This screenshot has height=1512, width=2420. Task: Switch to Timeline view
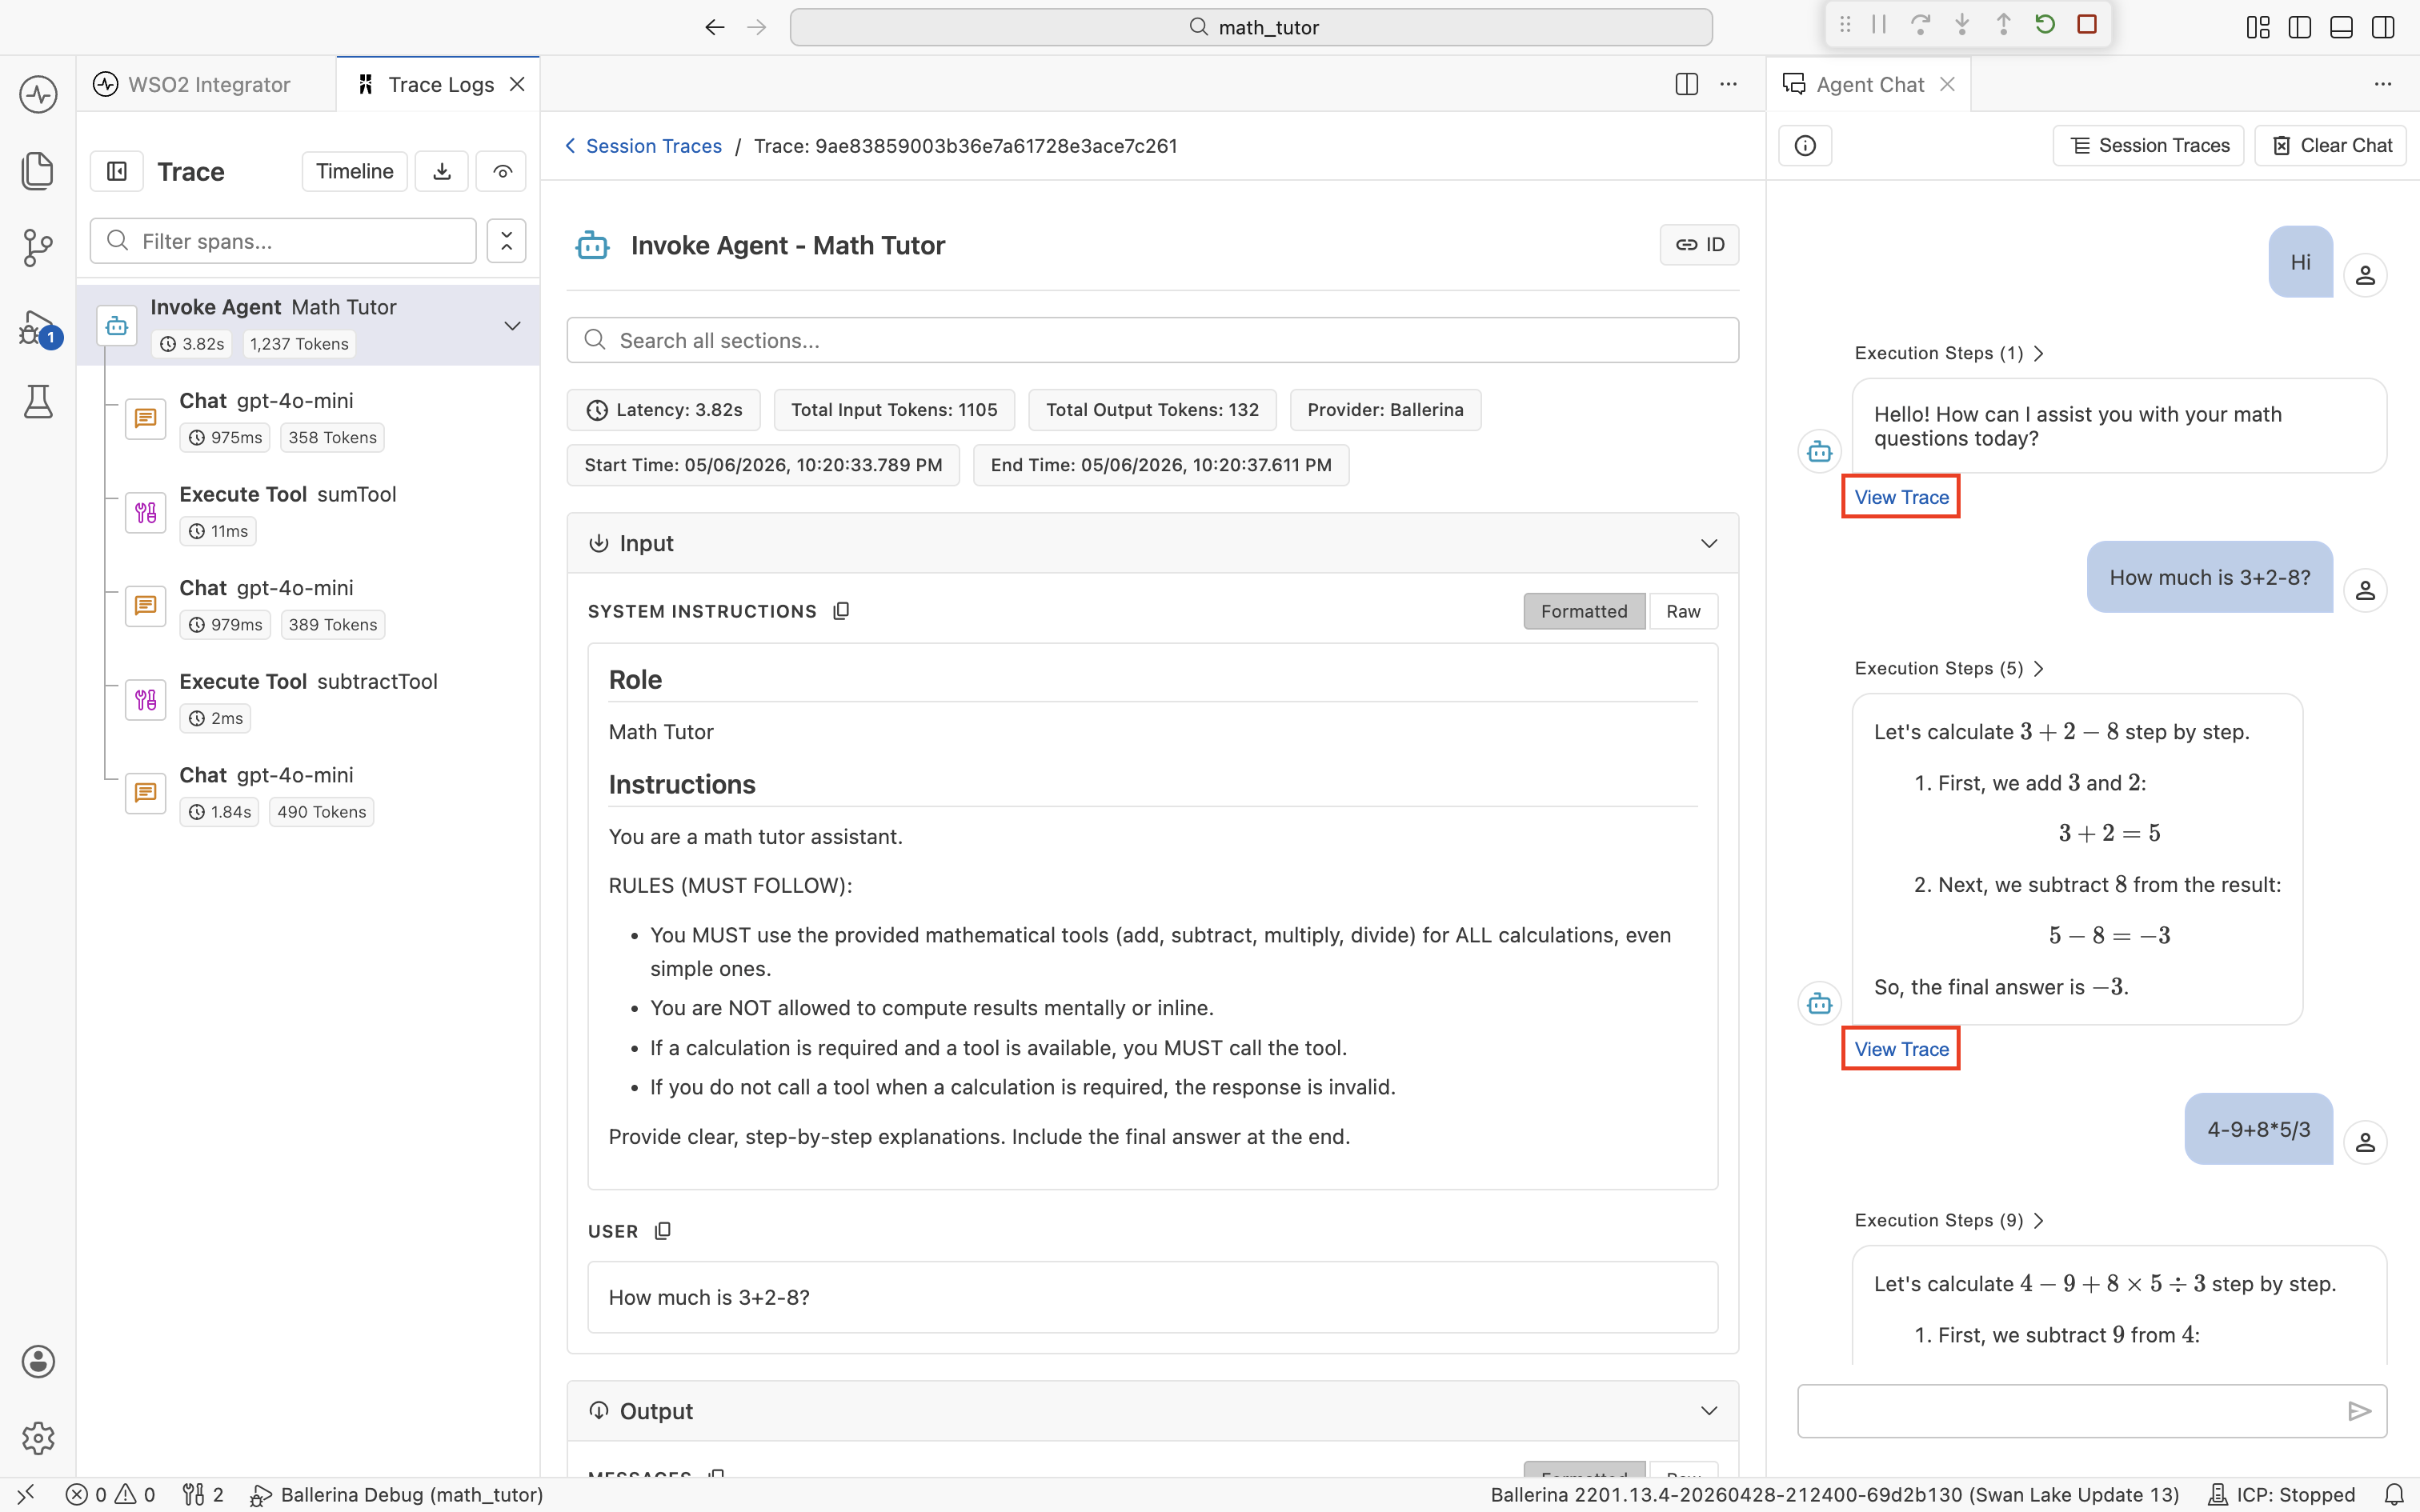355,171
